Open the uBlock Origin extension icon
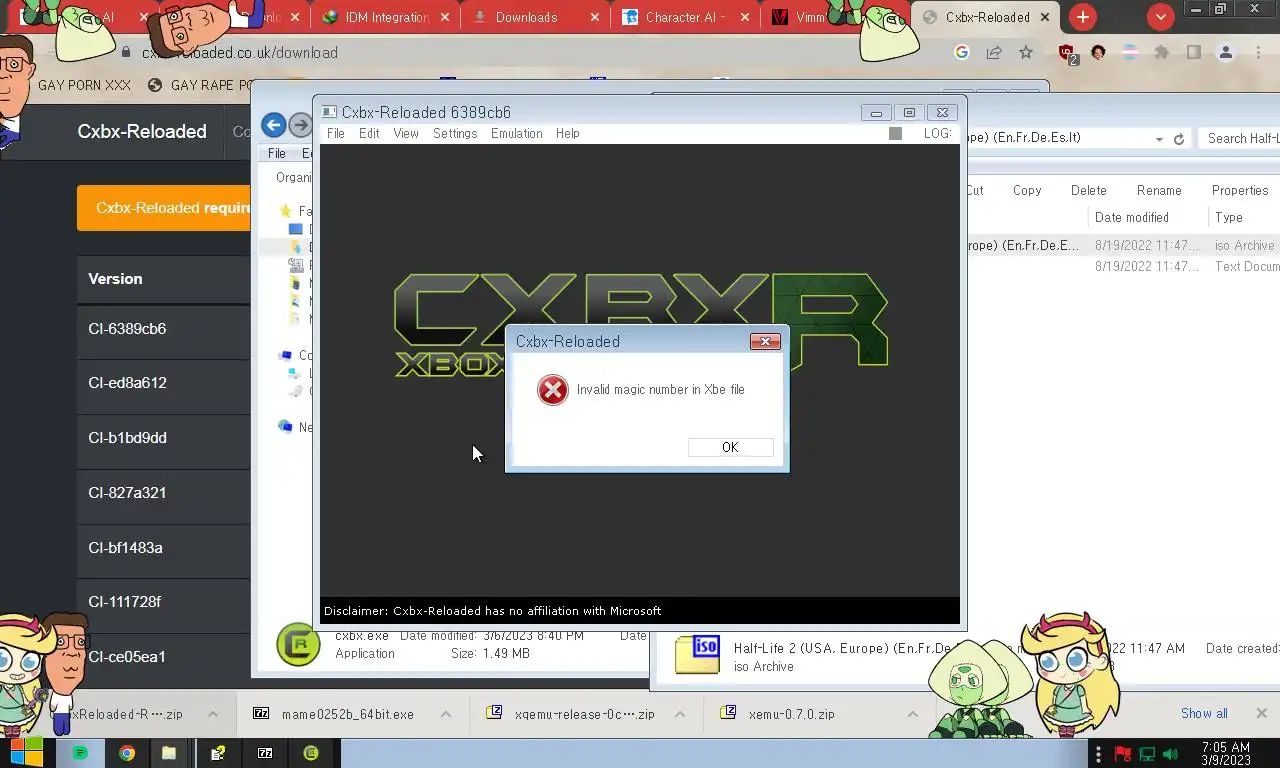 1067,53
